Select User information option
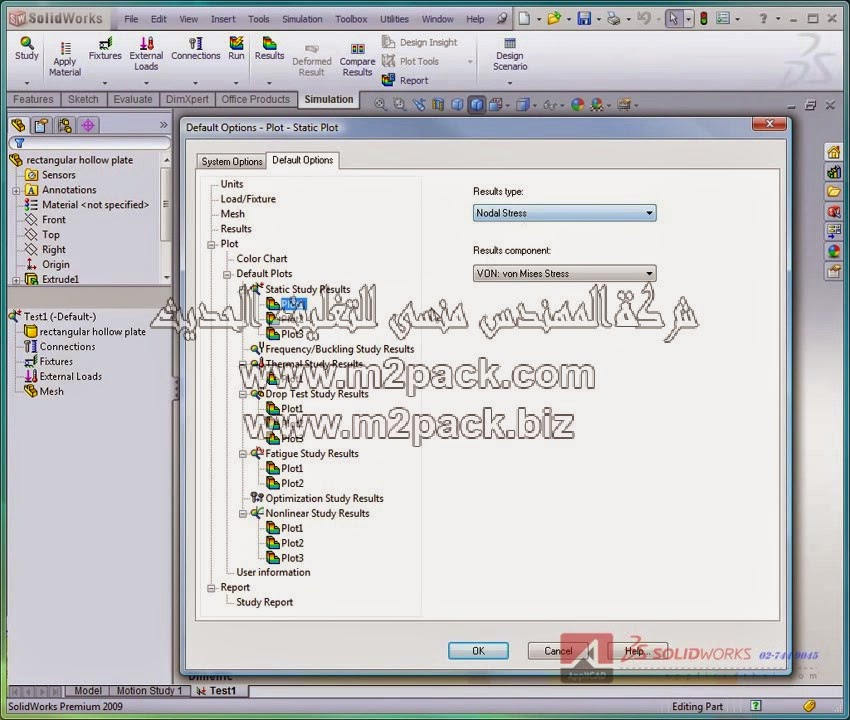The image size is (850, 720). click(273, 573)
